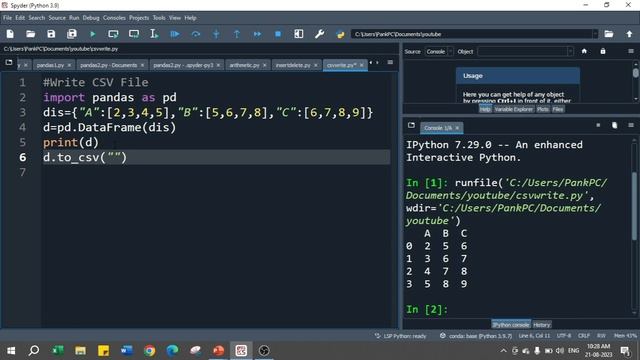The width and height of the screenshot is (640, 360).
Task: Change to parent directory arrow
Action: coord(629,34)
